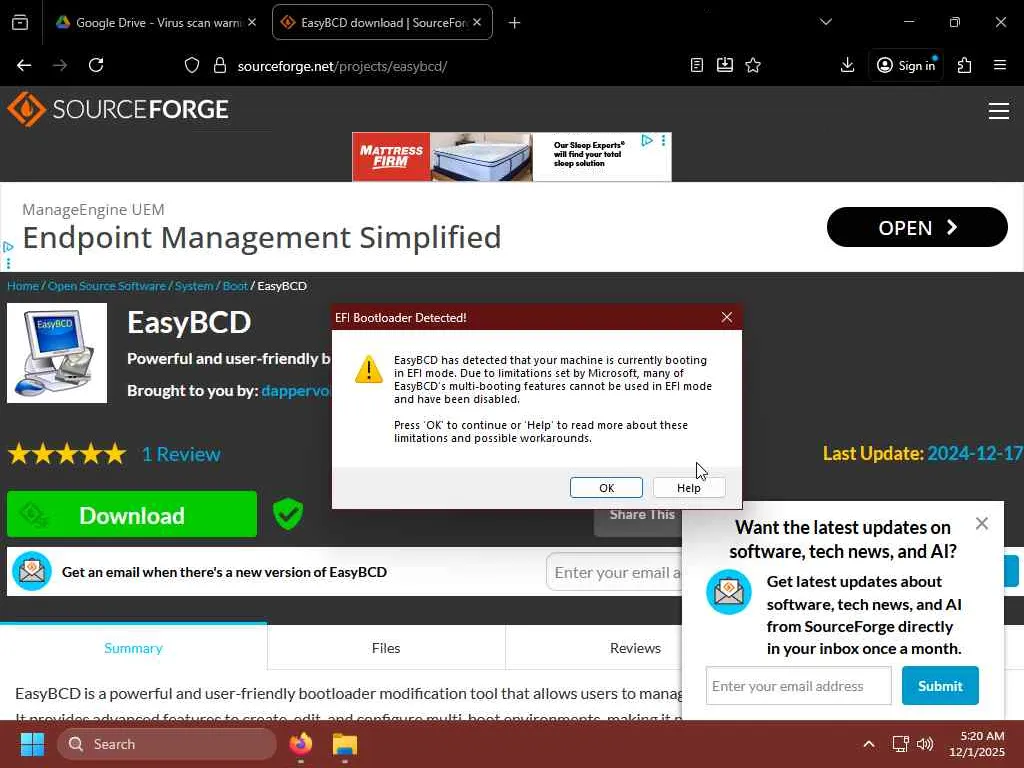The height and width of the screenshot is (768, 1024).
Task: Open File Explorer from taskbar
Action: tap(345, 744)
